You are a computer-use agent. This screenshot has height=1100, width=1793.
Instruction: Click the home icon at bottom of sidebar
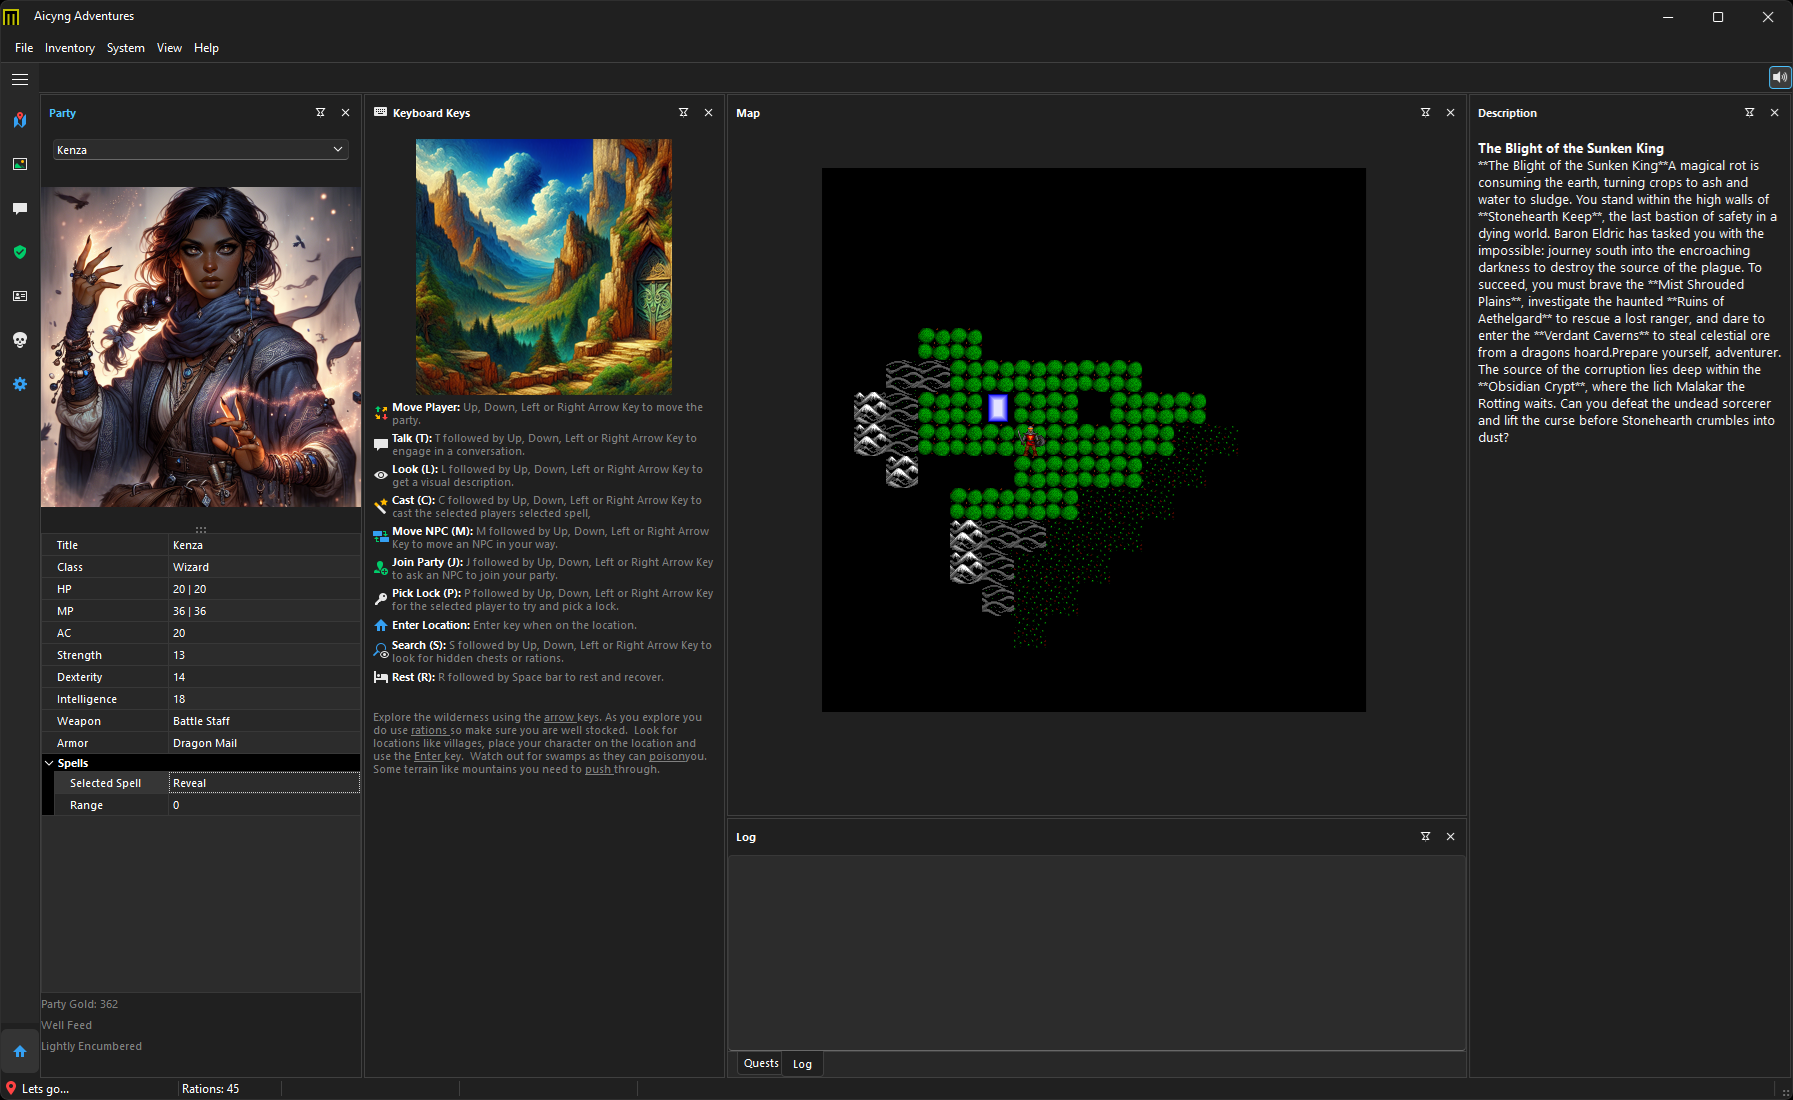point(20,1051)
